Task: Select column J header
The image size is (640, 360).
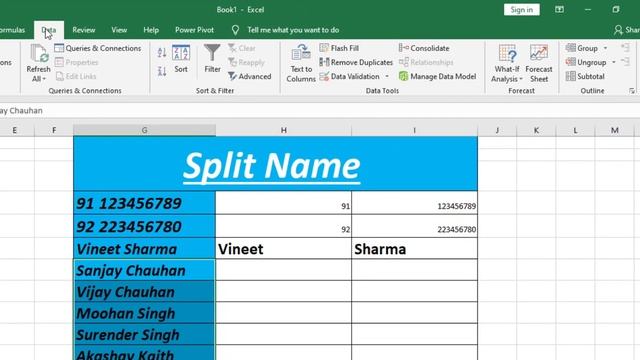Action: (497, 130)
